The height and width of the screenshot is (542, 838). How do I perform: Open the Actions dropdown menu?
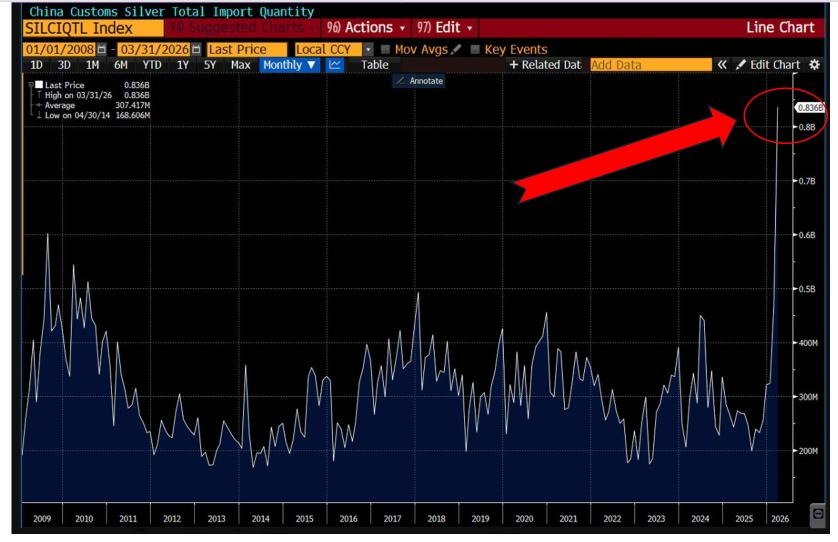(367, 28)
